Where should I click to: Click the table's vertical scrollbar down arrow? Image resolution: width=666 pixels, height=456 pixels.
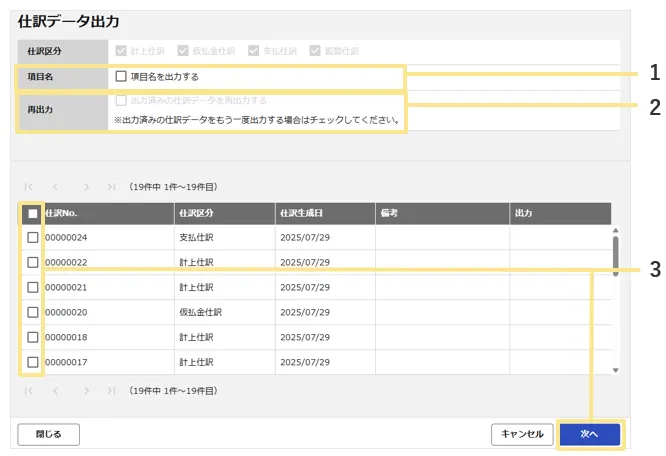[615, 369]
